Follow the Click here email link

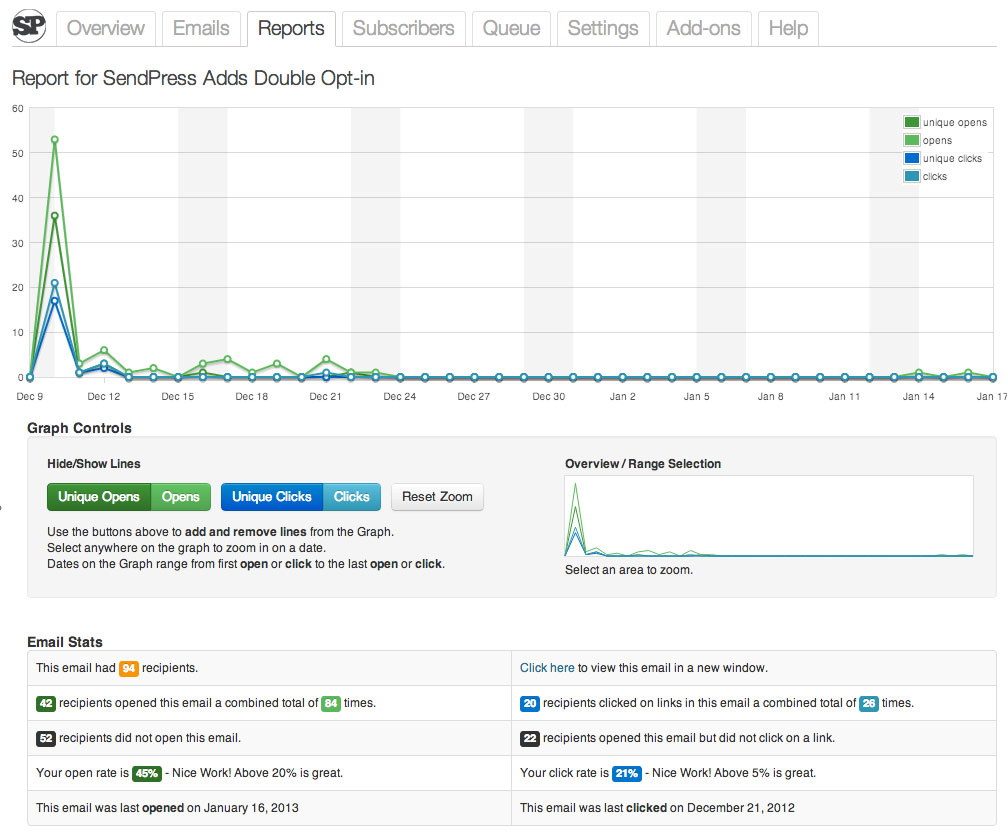pos(547,667)
